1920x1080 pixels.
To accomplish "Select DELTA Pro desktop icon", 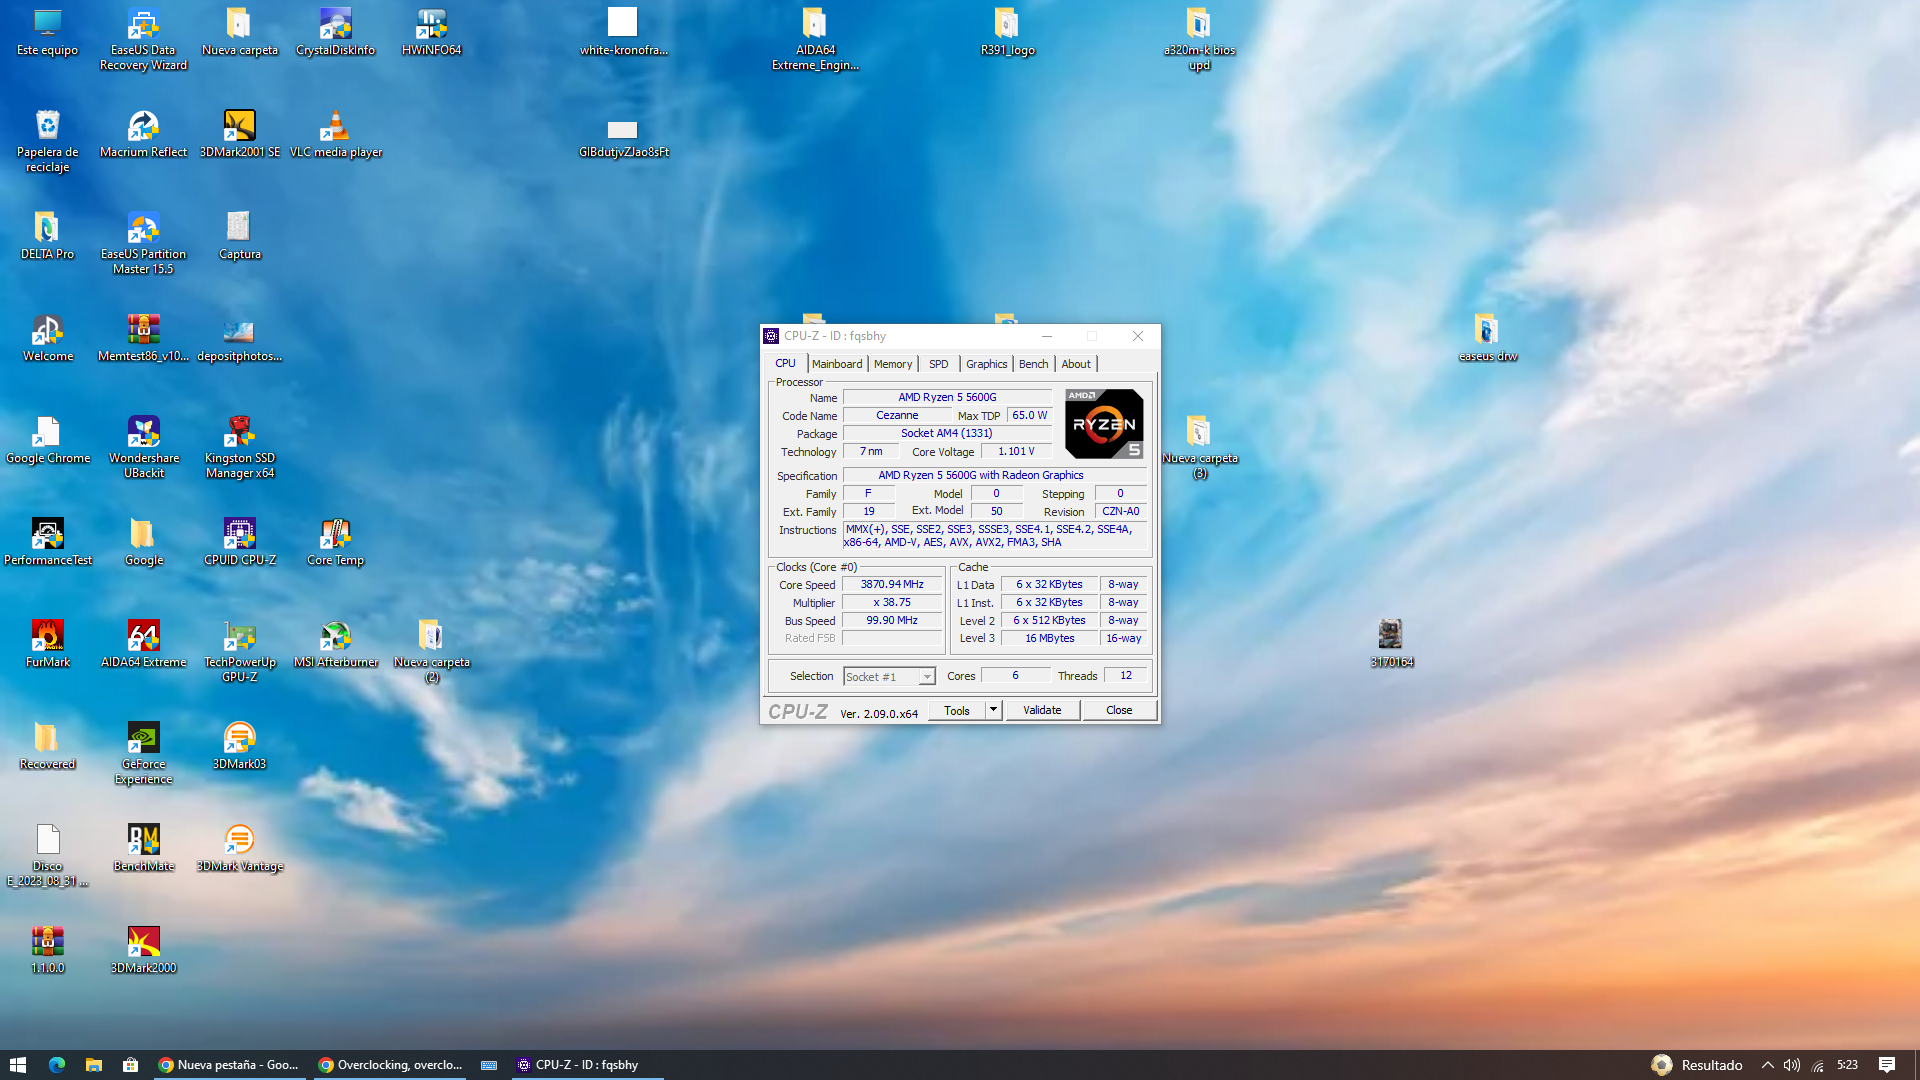I will coord(47,236).
